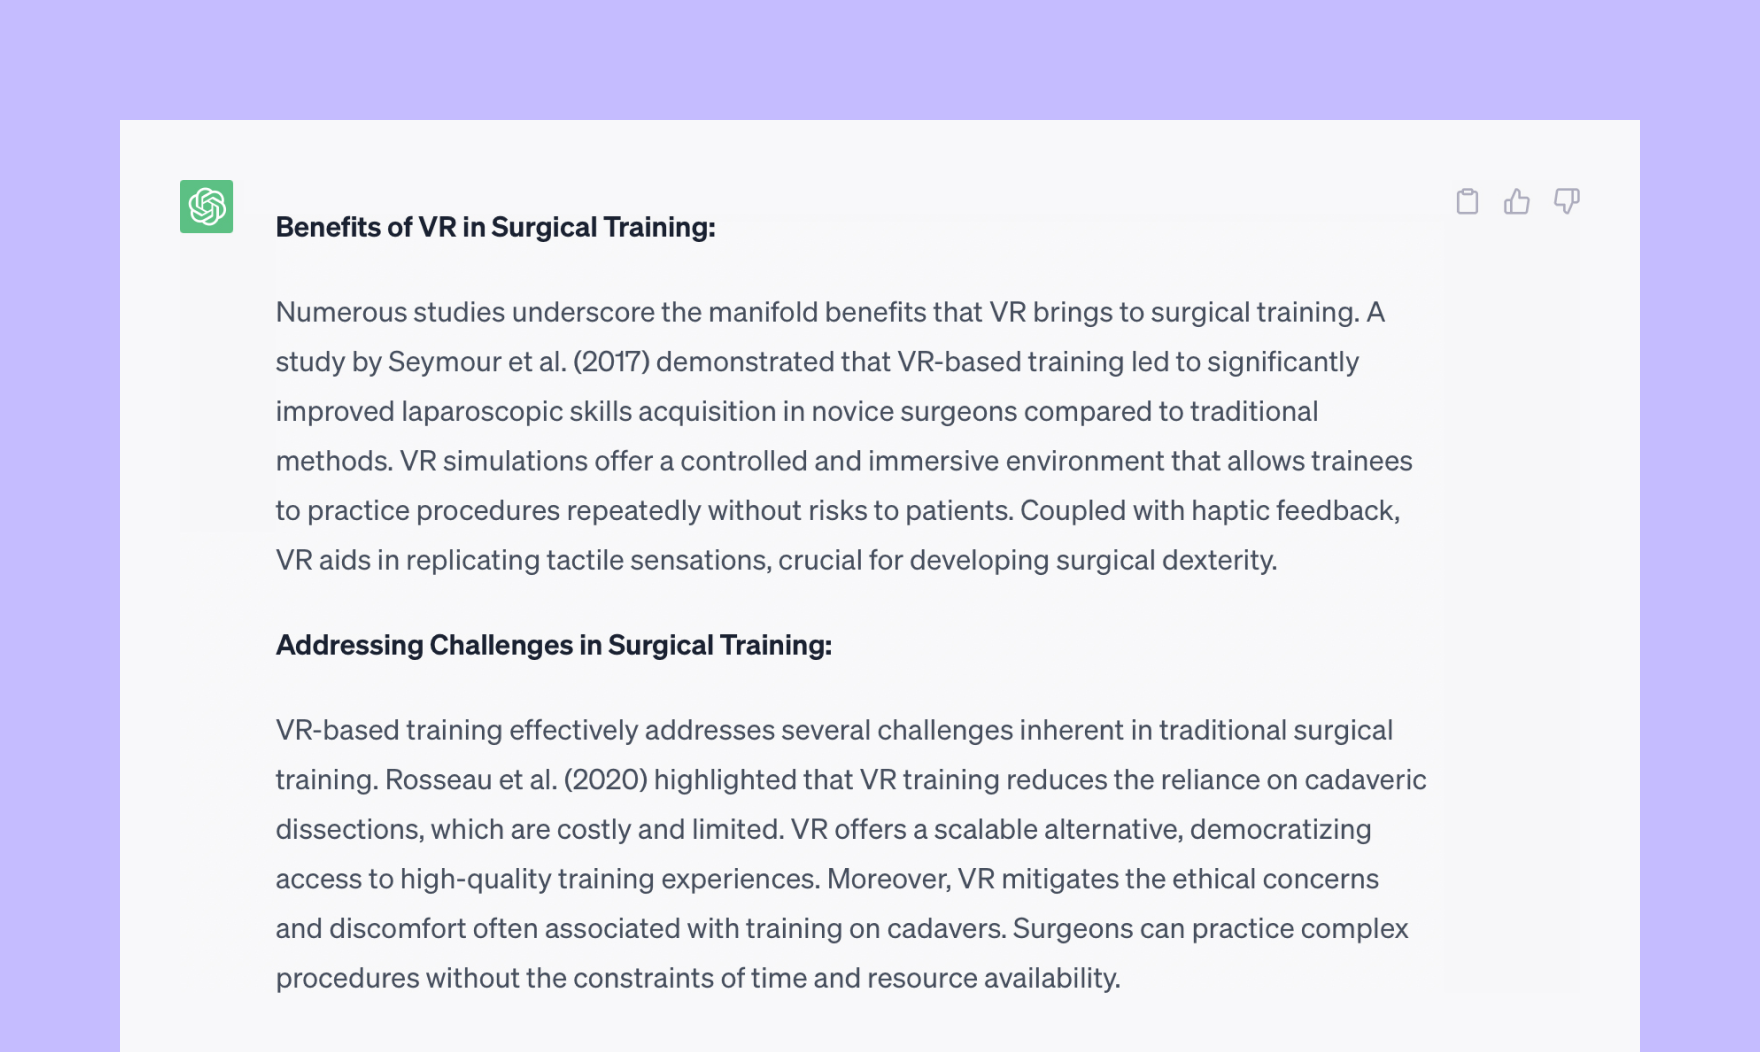Click the word "democratizing" in second paragraph
This screenshot has height=1052, width=1760.
(1280, 830)
